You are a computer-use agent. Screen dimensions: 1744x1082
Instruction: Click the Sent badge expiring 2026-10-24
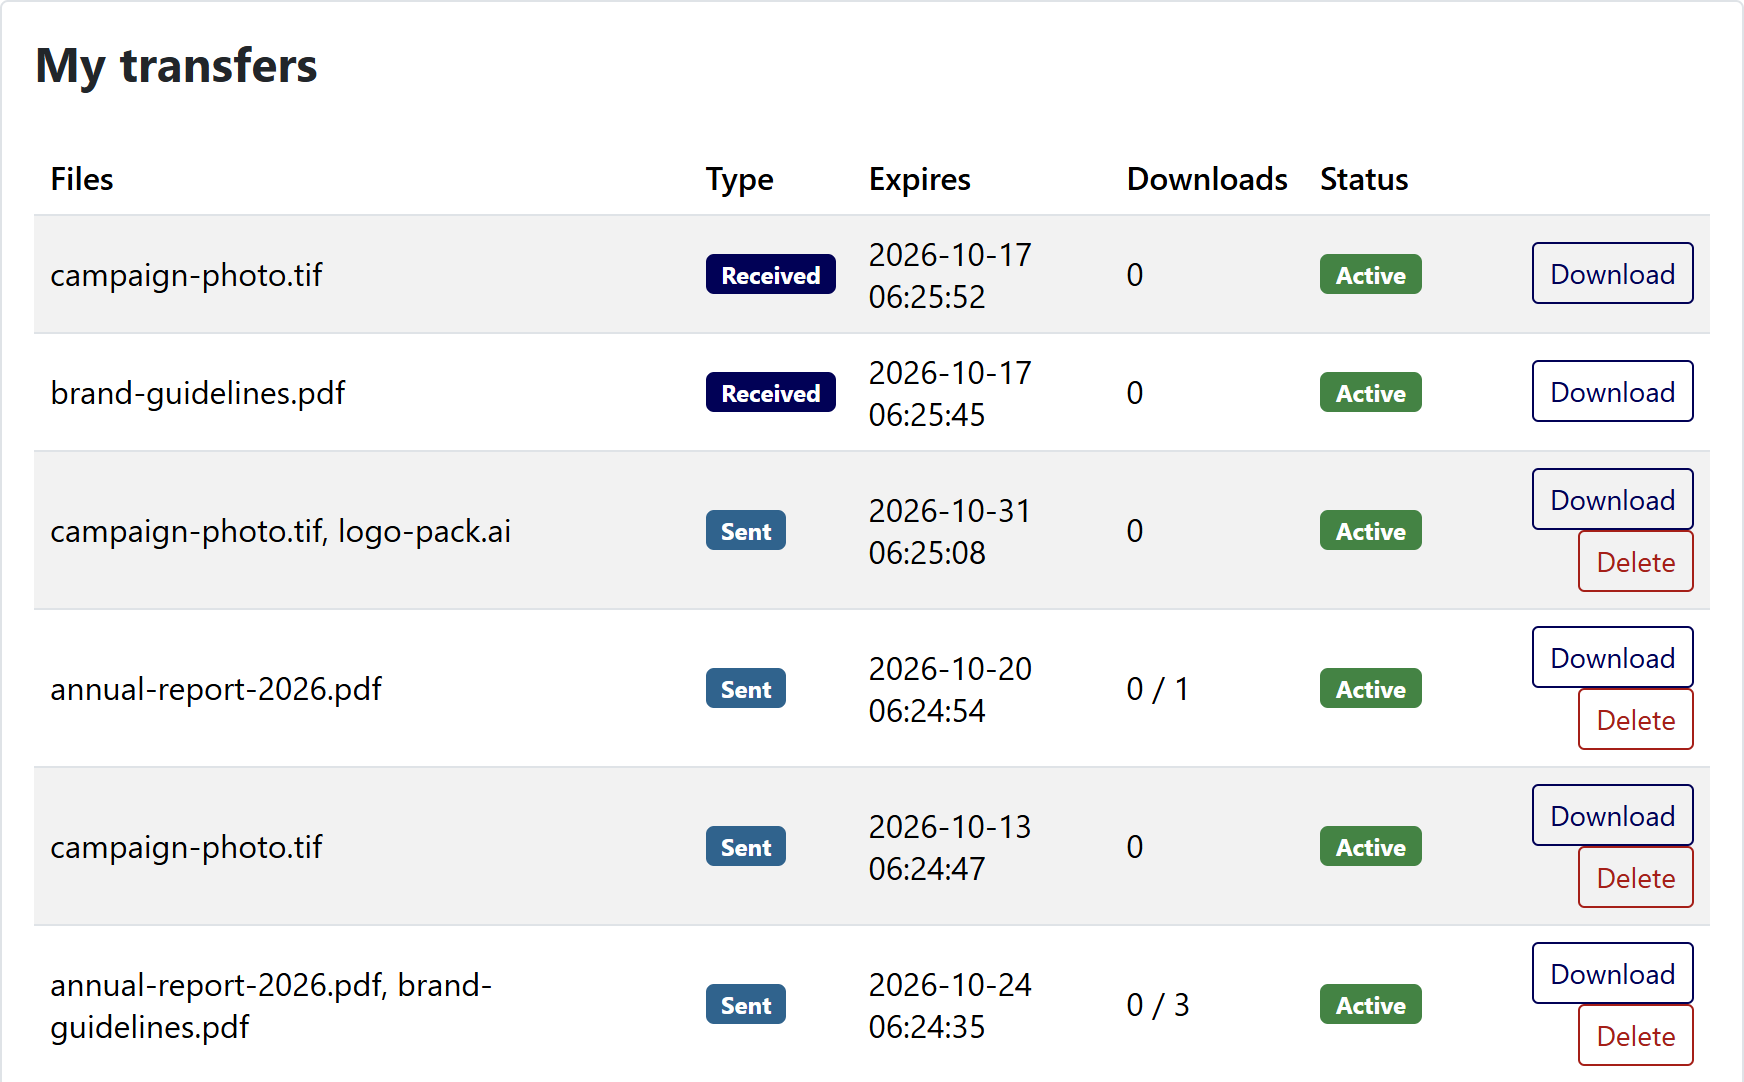(745, 1004)
